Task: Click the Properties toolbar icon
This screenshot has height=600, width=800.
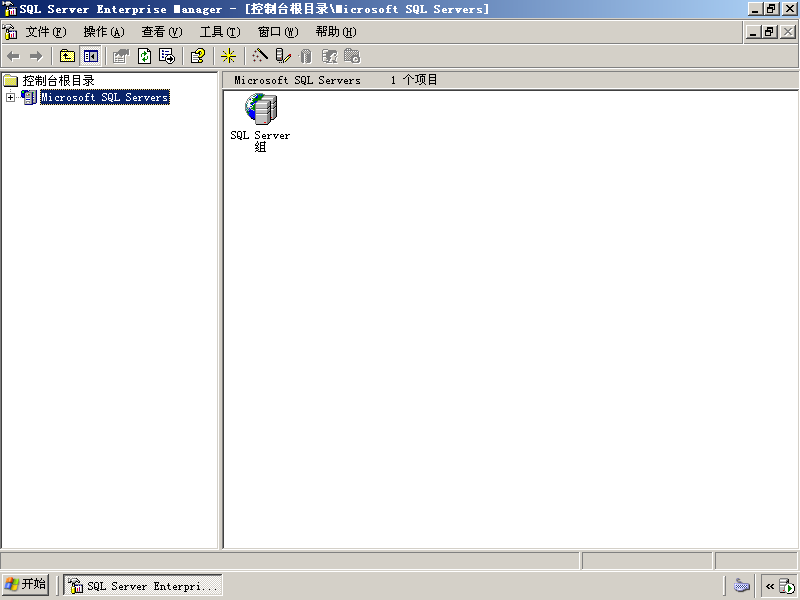Action: [x=121, y=56]
